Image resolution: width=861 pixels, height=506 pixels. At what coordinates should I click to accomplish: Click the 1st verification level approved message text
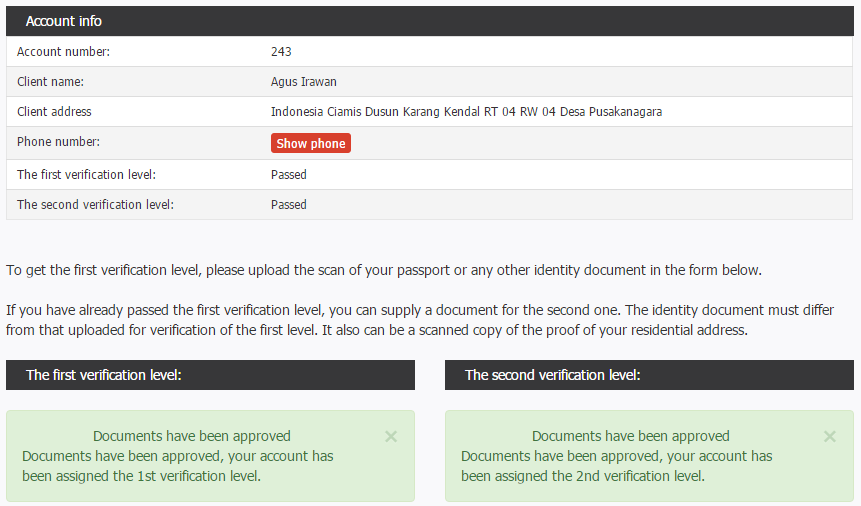(178, 466)
